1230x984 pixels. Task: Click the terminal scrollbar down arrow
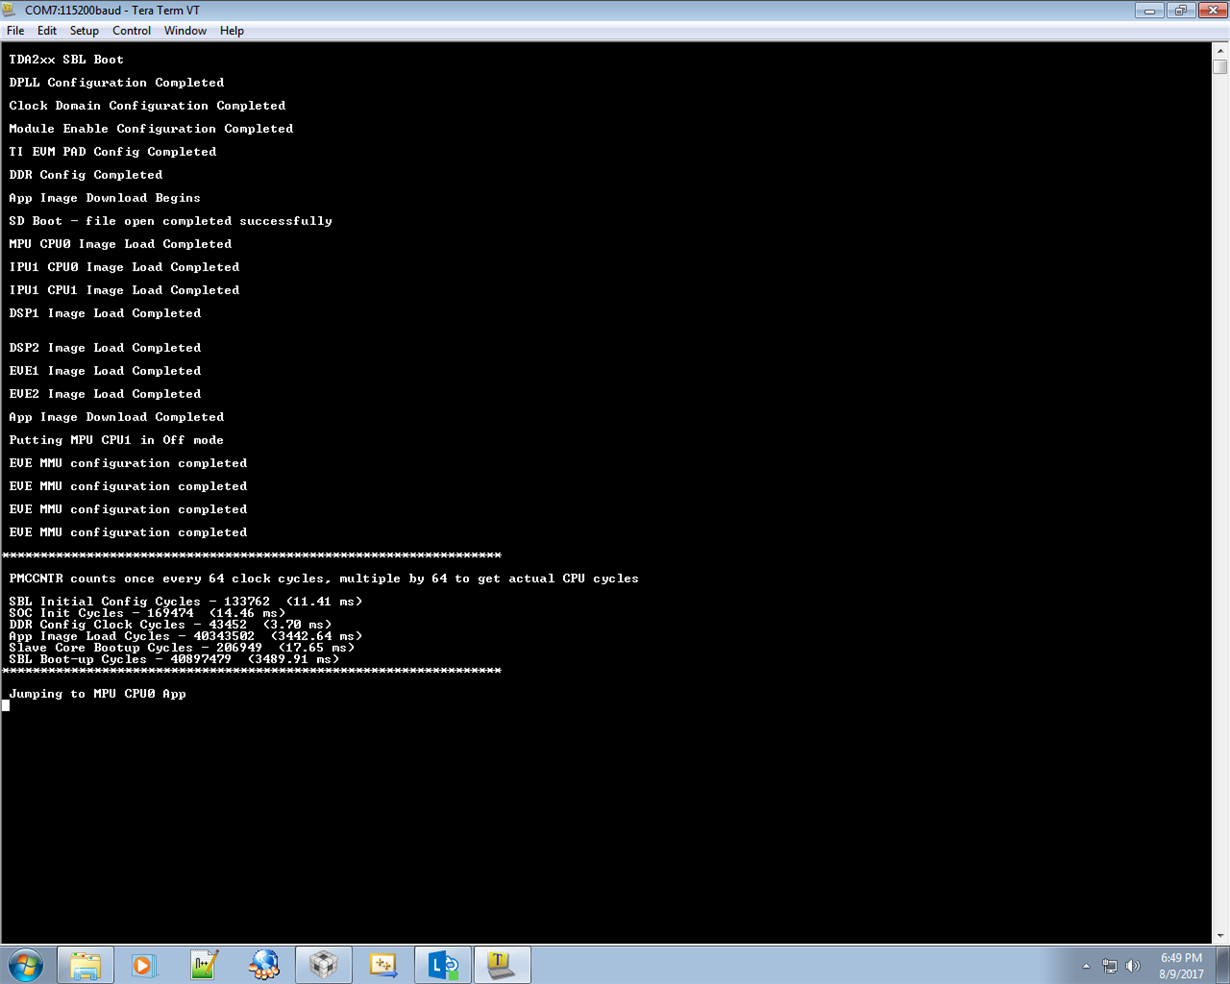coord(1220,936)
